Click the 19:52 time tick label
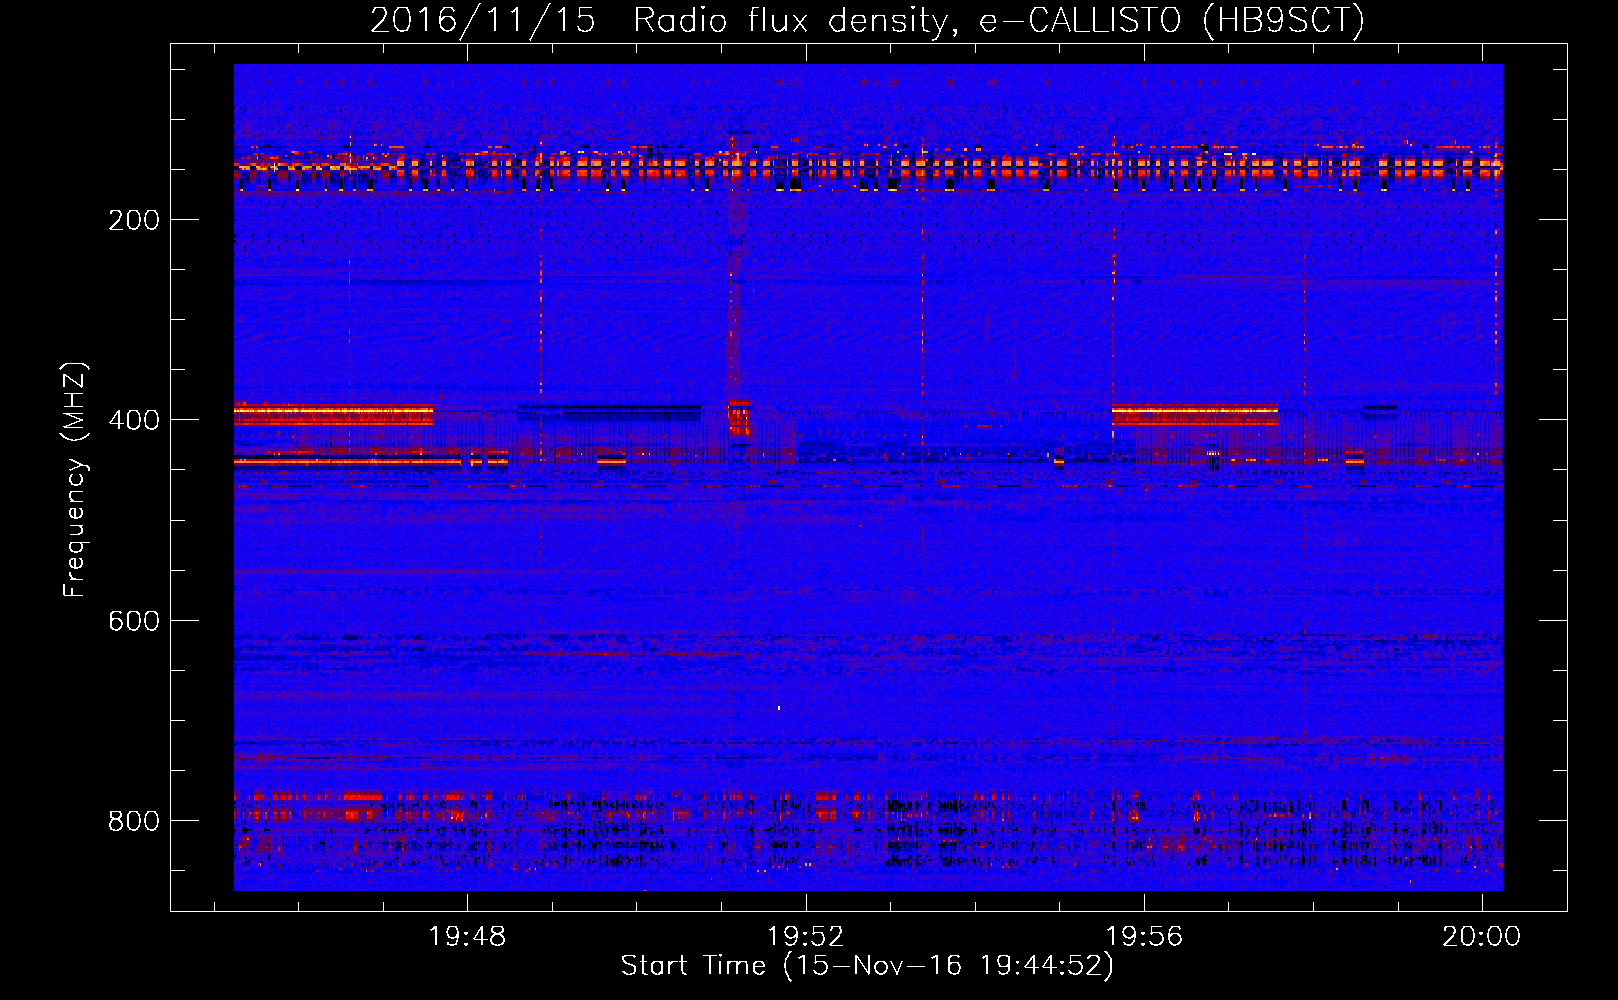The image size is (1618, 1000). 805,937
